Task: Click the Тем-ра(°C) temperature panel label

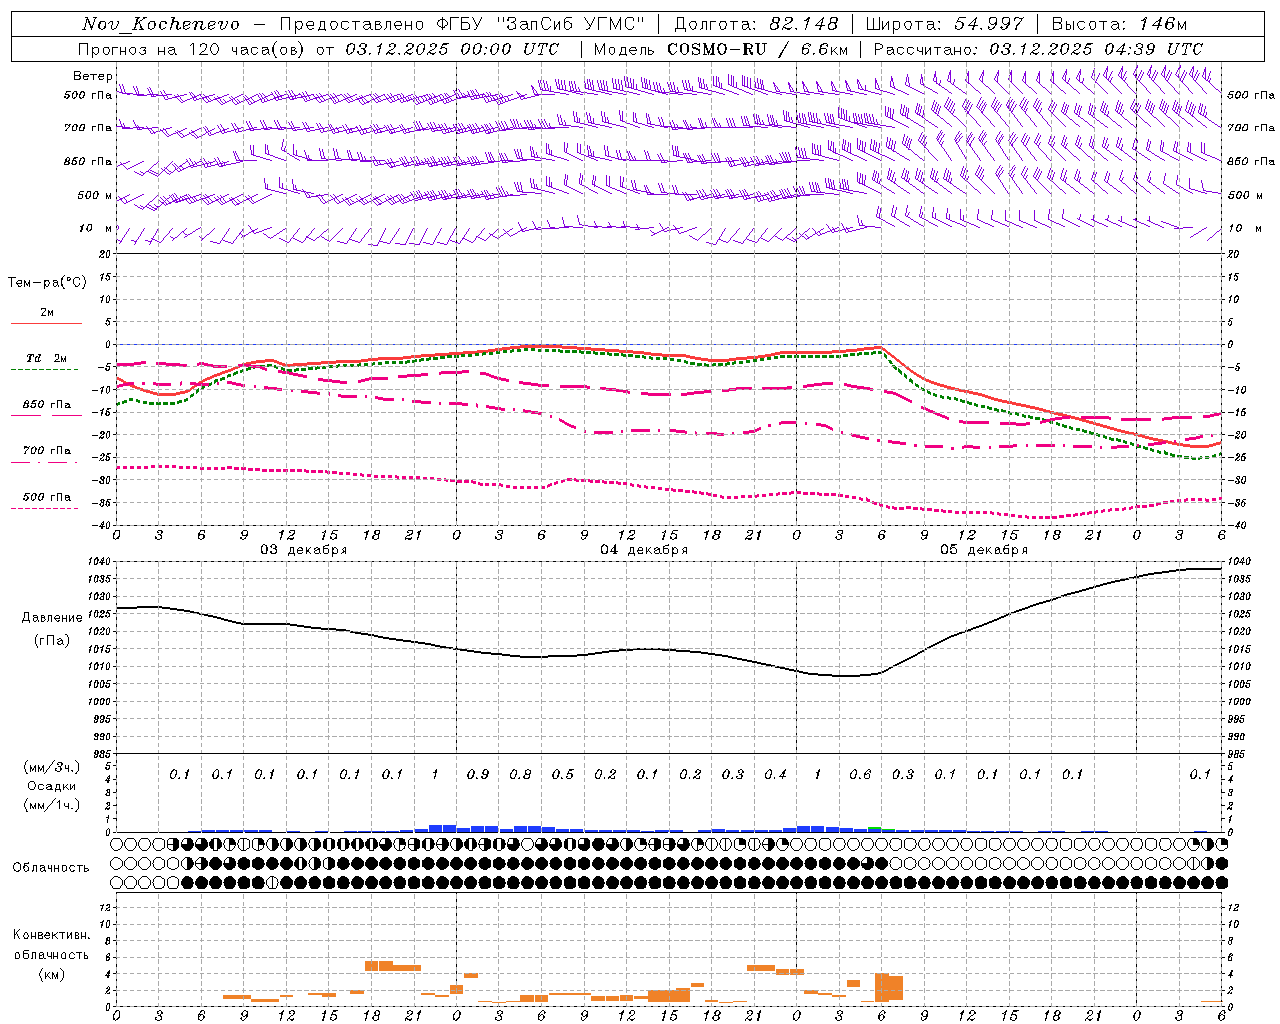Action: [x=47, y=283]
